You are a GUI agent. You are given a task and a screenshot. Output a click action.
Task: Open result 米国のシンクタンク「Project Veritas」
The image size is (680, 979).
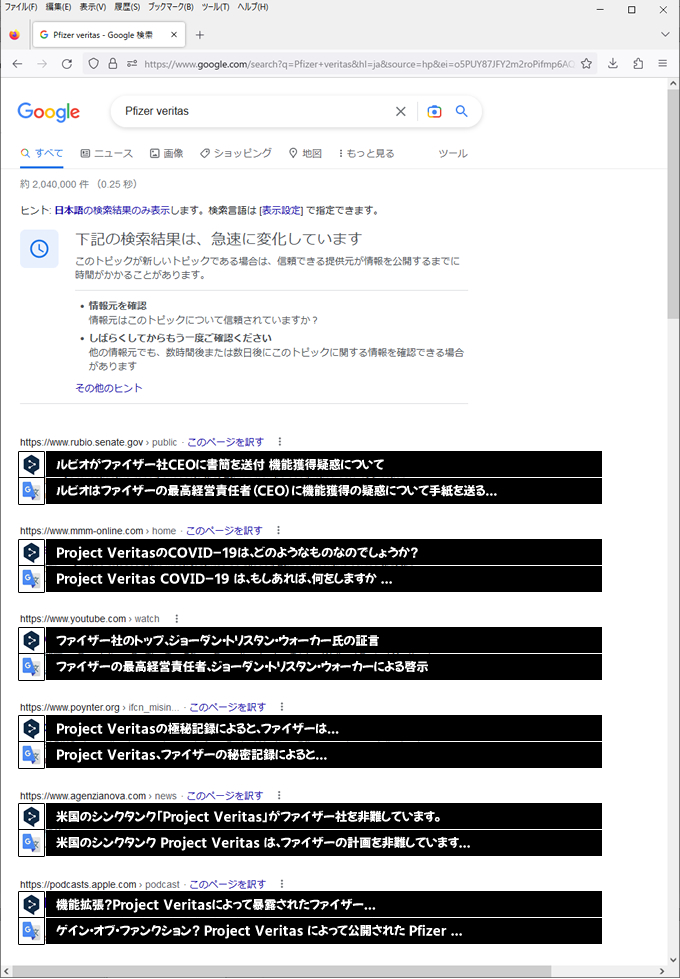pyautogui.click(x=249, y=817)
